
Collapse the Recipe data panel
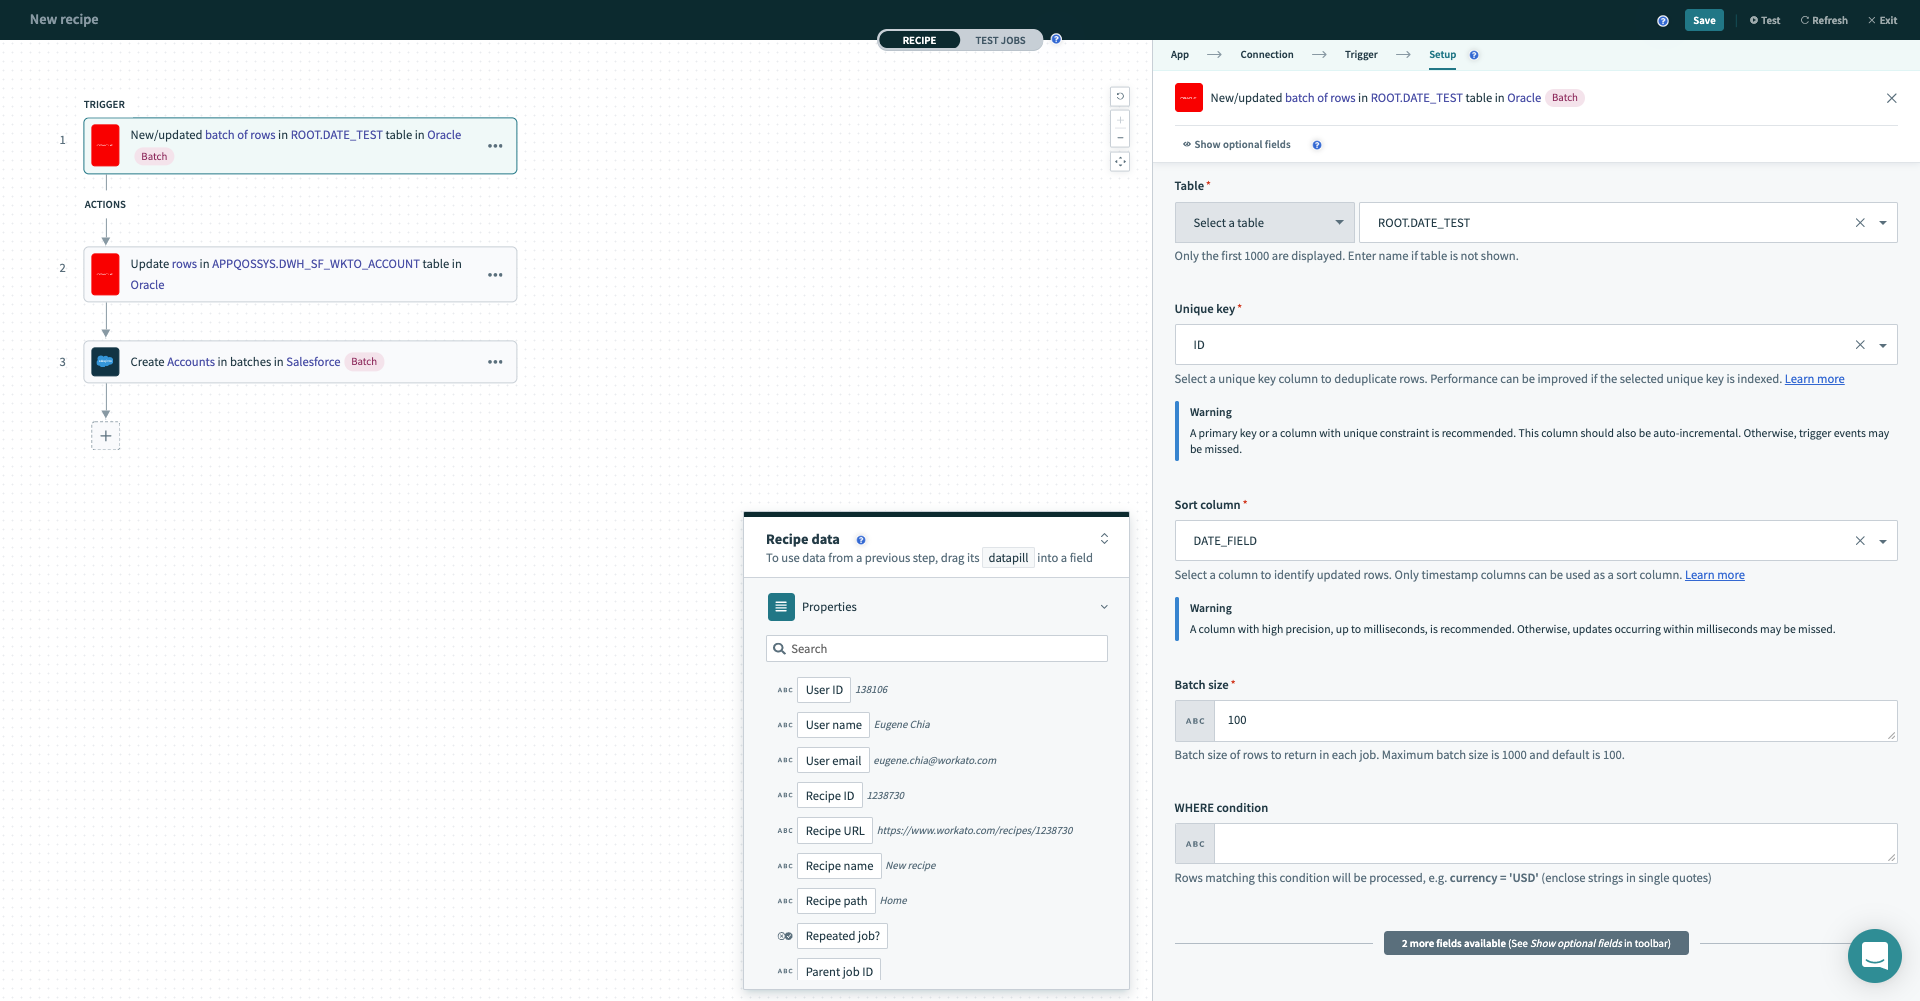(1104, 539)
